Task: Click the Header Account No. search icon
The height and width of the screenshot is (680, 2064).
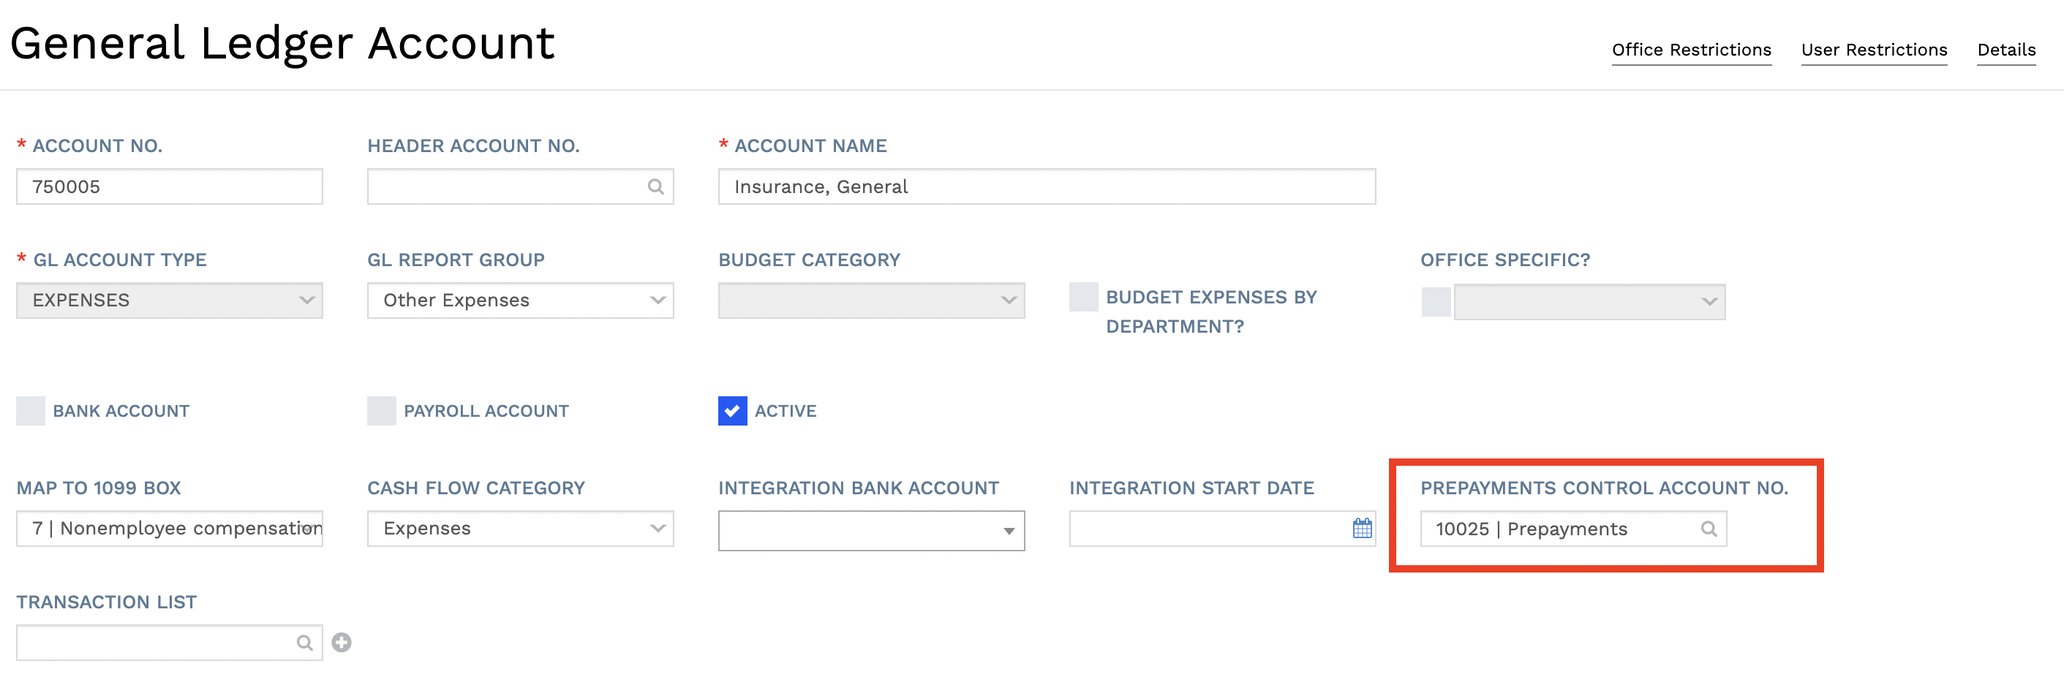Action: point(655,187)
